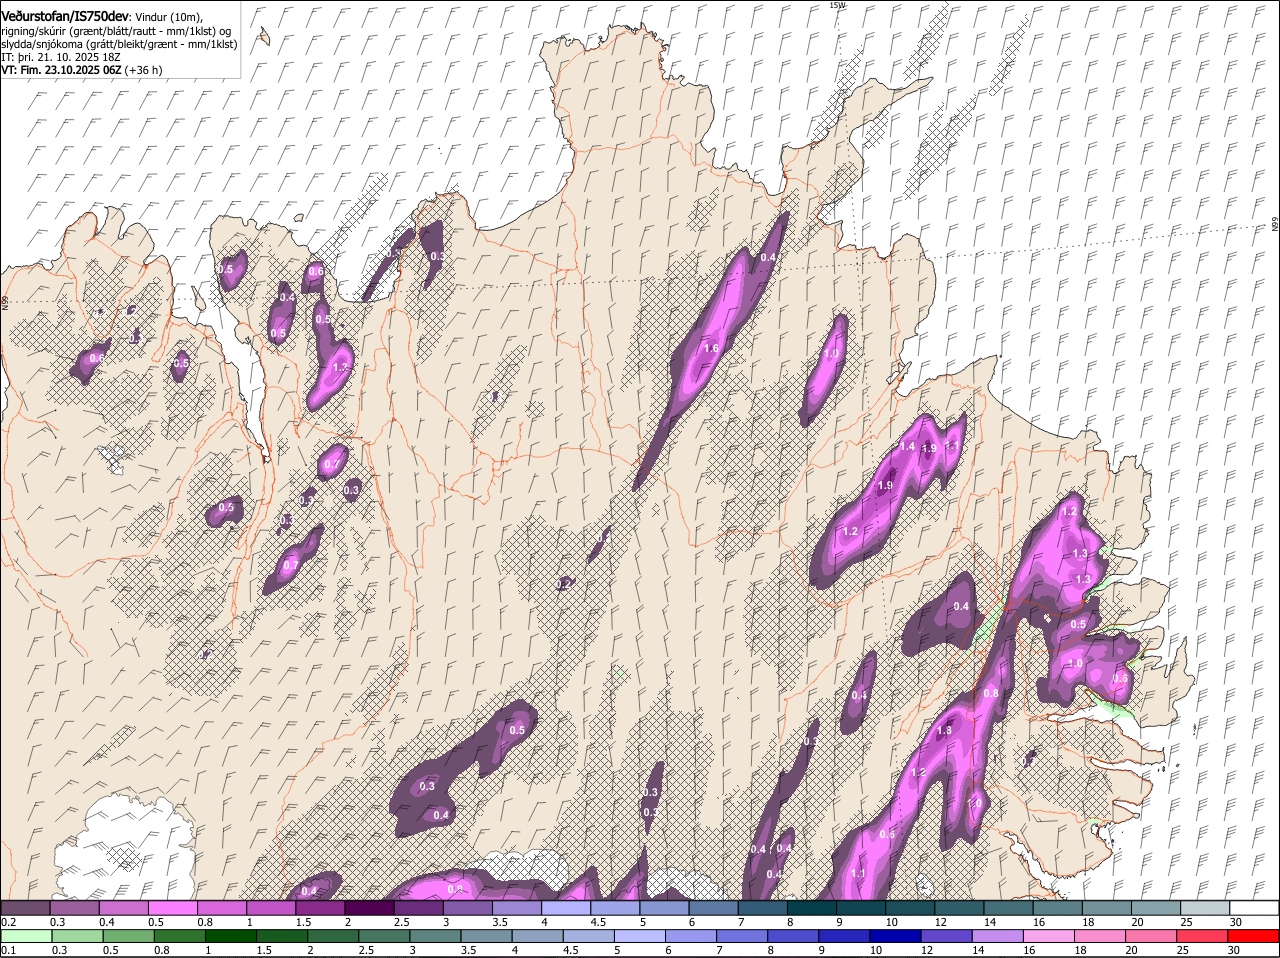Click the 0.1 label in the rain legend

tap(8, 951)
